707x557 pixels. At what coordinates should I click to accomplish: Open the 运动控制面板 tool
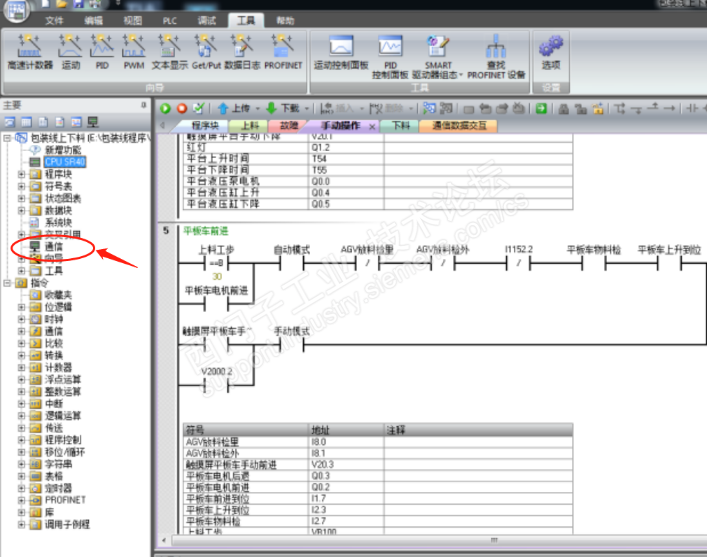tap(341, 52)
